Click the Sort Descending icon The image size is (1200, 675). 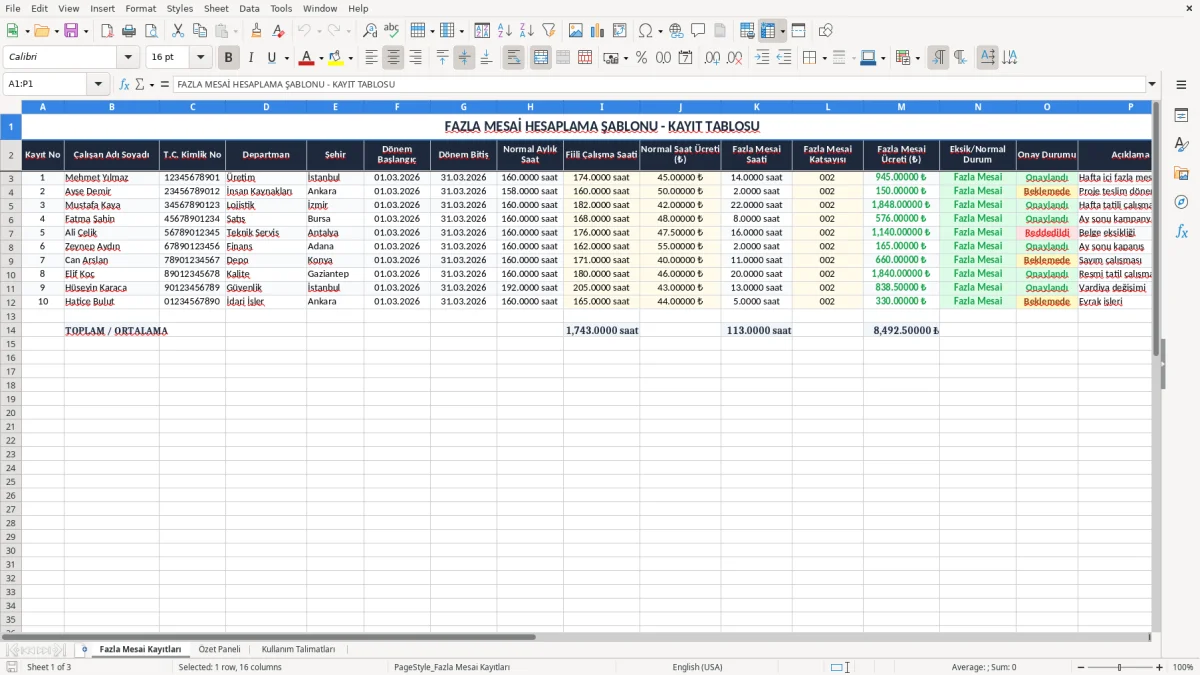coord(527,31)
